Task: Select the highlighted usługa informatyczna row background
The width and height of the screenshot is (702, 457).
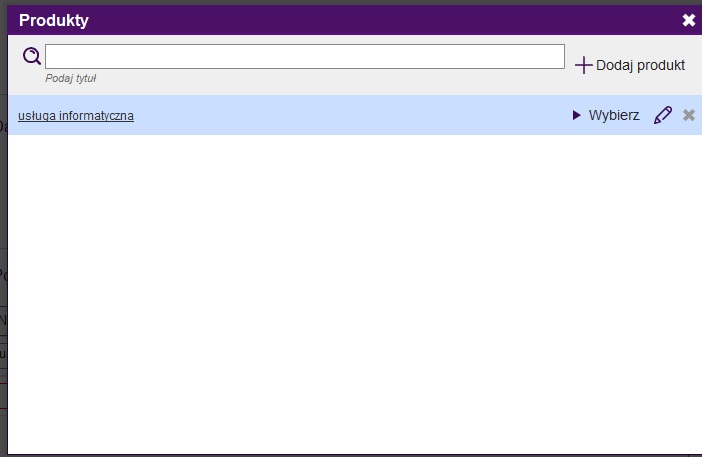Action: click(350, 115)
